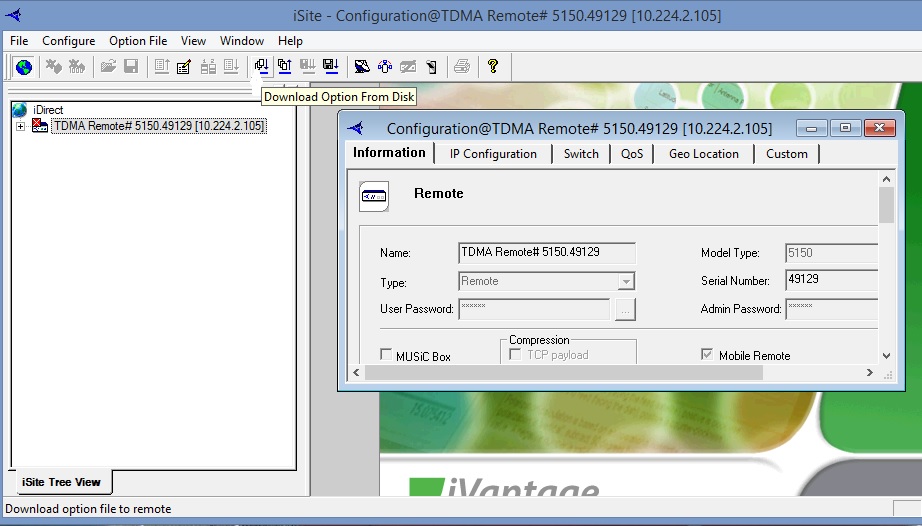Click the second greyed connect icon before folder
This screenshot has width=922, height=526.
(x=77, y=66)
